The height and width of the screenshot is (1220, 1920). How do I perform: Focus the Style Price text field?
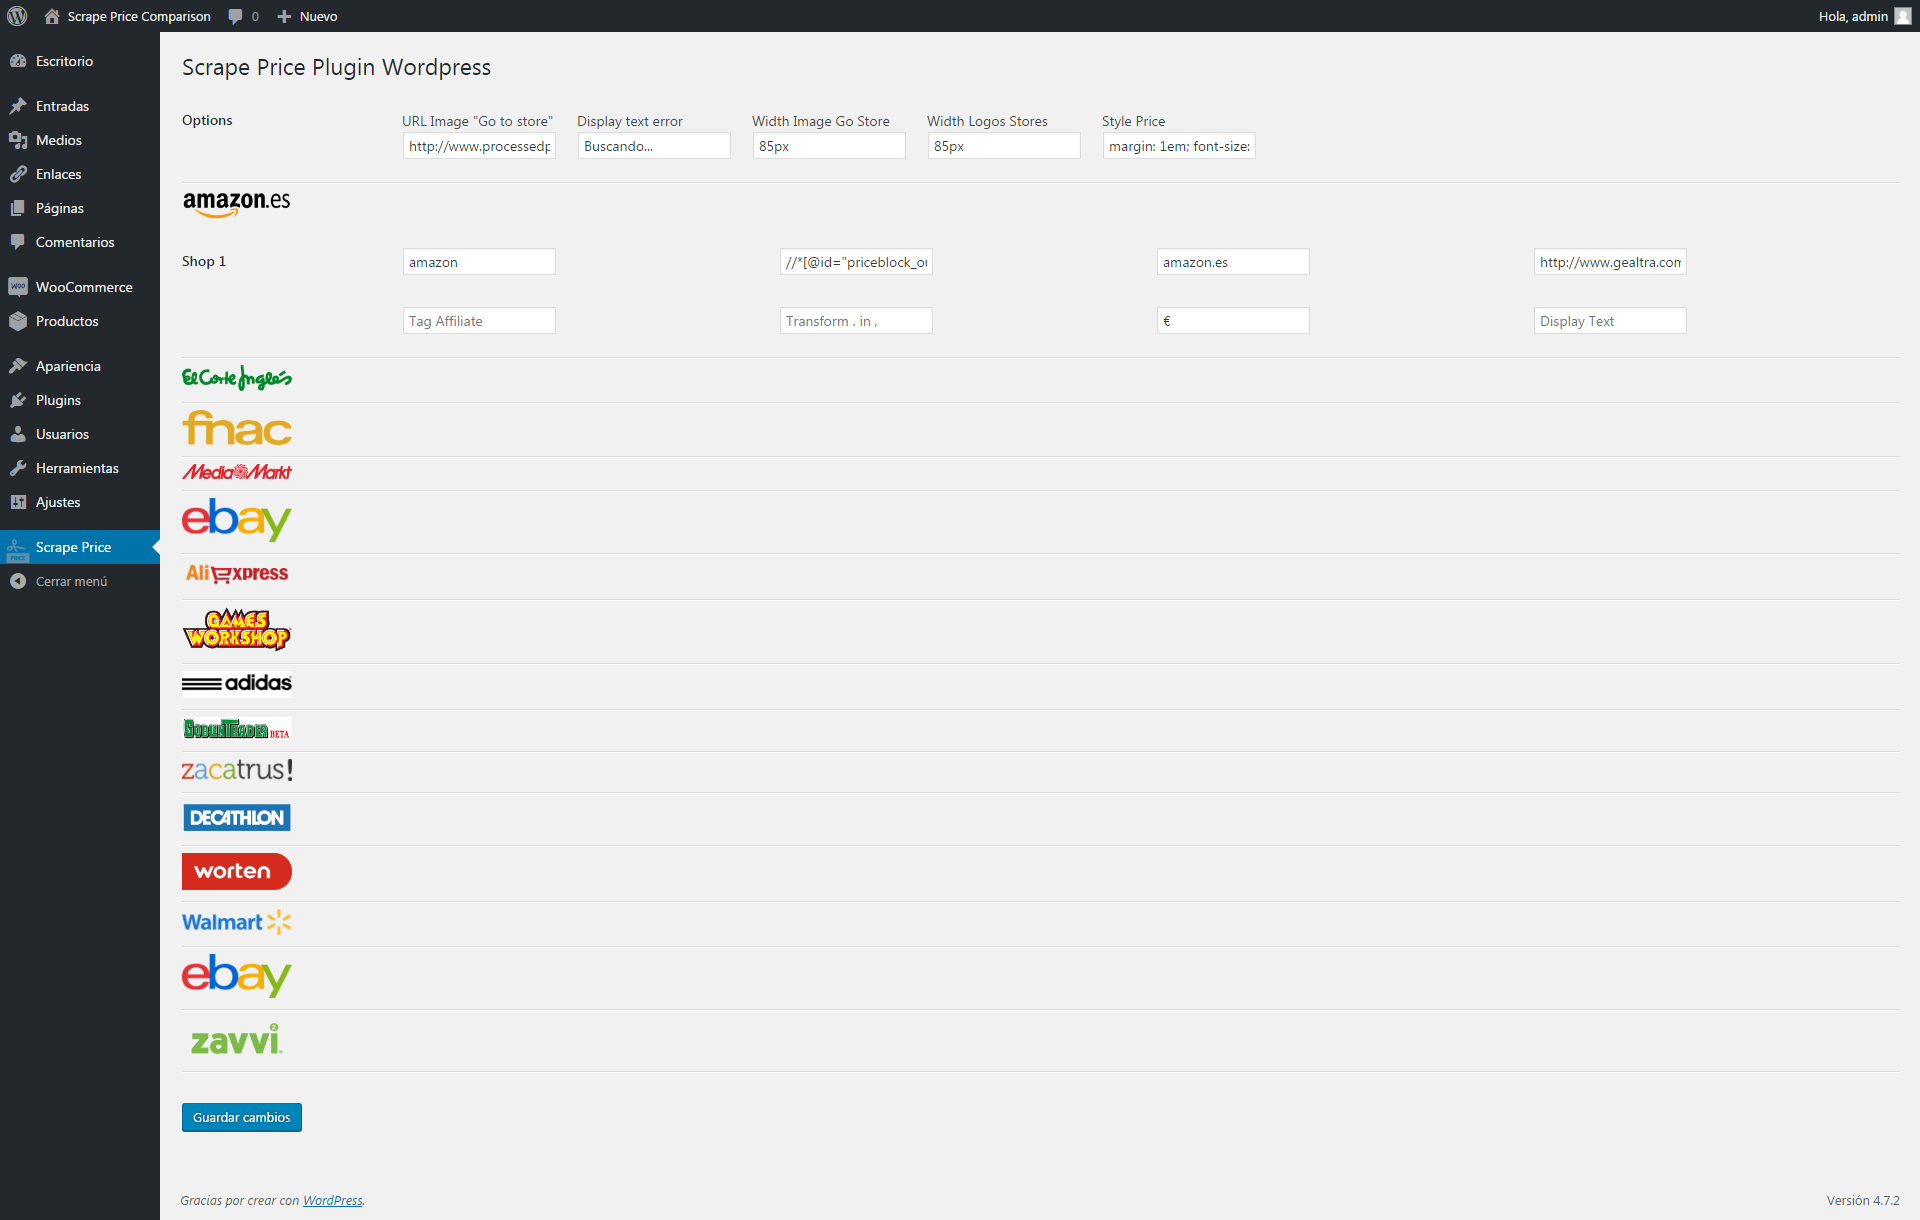tap(1179, 146)
